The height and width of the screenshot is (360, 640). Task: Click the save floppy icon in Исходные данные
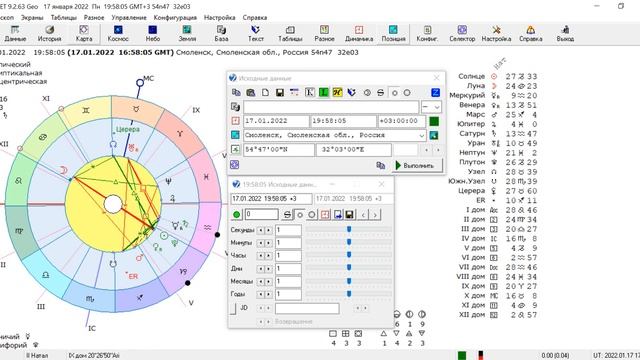coord(280,93)
